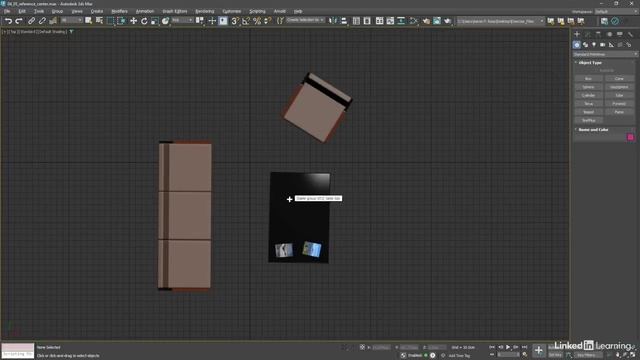The image size is (640, 360).
Task: Activate the Select and Manipulate tool
Action: tap(212, 21)
